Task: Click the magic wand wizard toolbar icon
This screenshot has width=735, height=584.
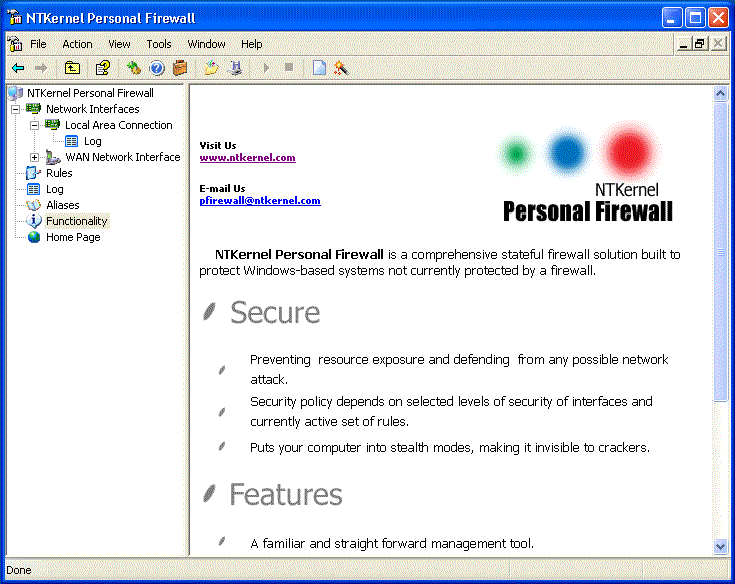Action: (341, 68)
